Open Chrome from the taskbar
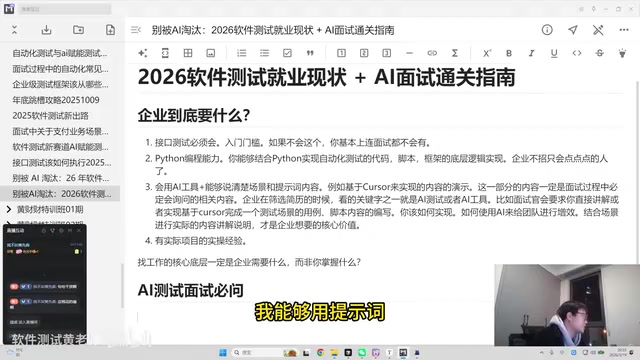Screen dimensions: 640x360 coord(320,353)
